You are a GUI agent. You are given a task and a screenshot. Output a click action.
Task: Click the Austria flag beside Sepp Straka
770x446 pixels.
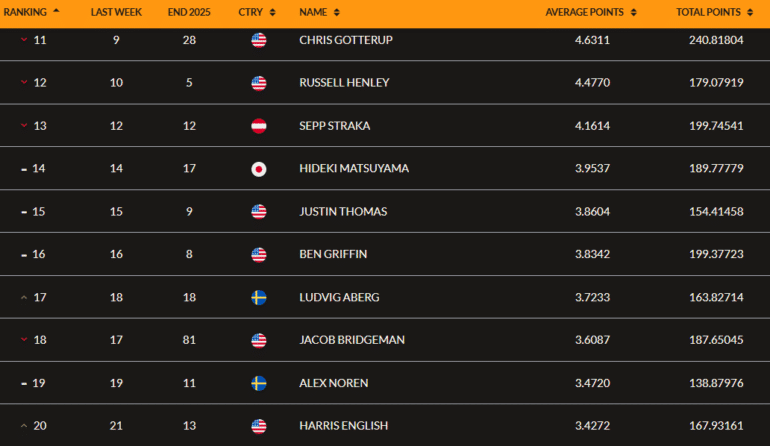pyautogui.click(x=259, y=126)
